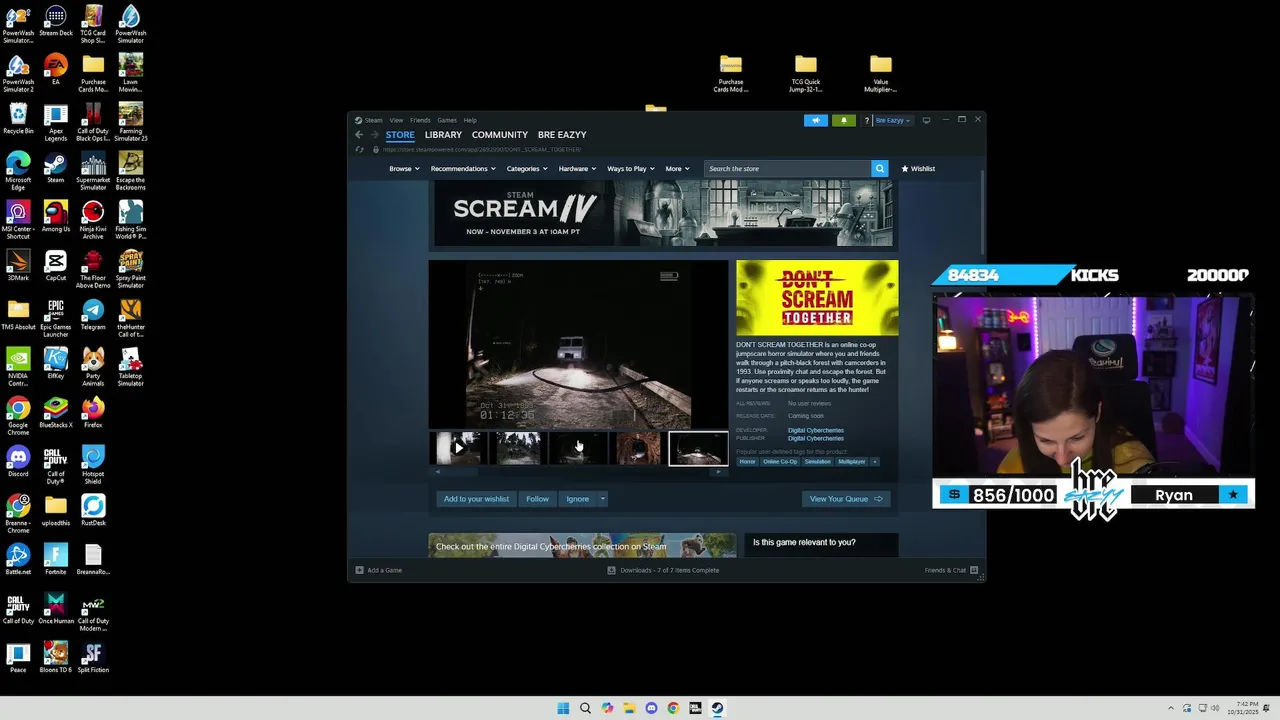This screenshot has height=720, width=1280.
Task: Open Epic Games Launcher desktop icon
Action: (x=56, y=318)
